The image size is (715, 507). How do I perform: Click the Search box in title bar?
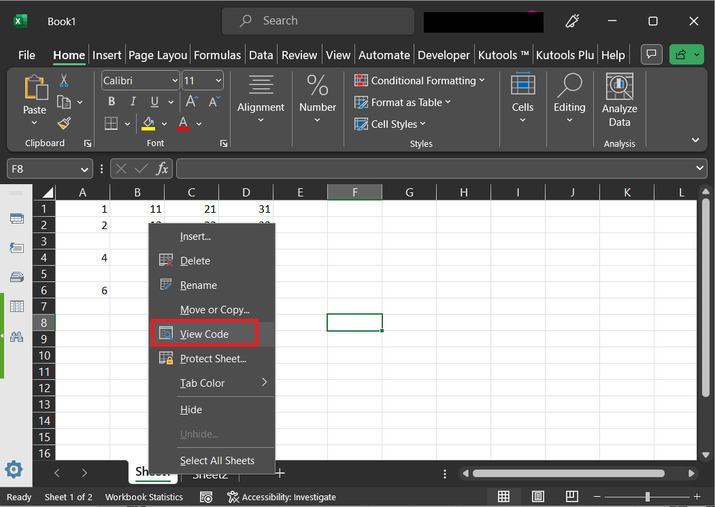click(x=317, y=21)
